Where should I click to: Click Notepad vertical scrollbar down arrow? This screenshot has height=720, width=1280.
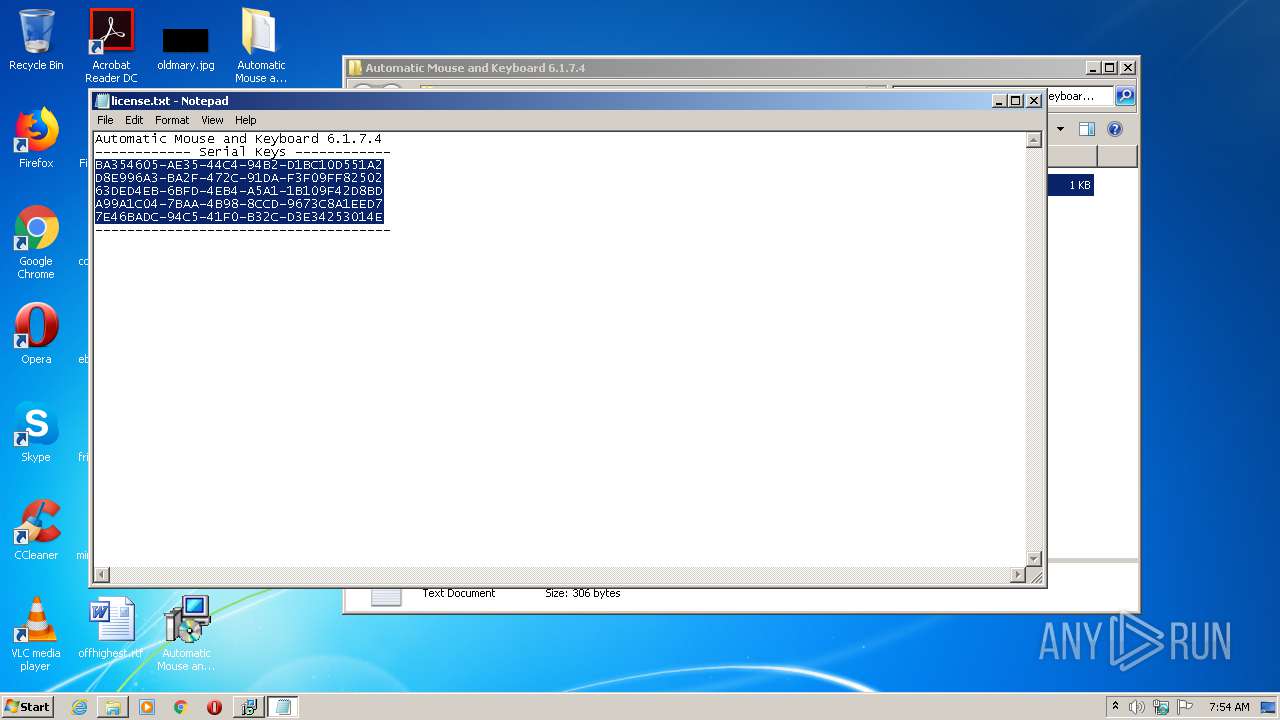click(1034, 558)
